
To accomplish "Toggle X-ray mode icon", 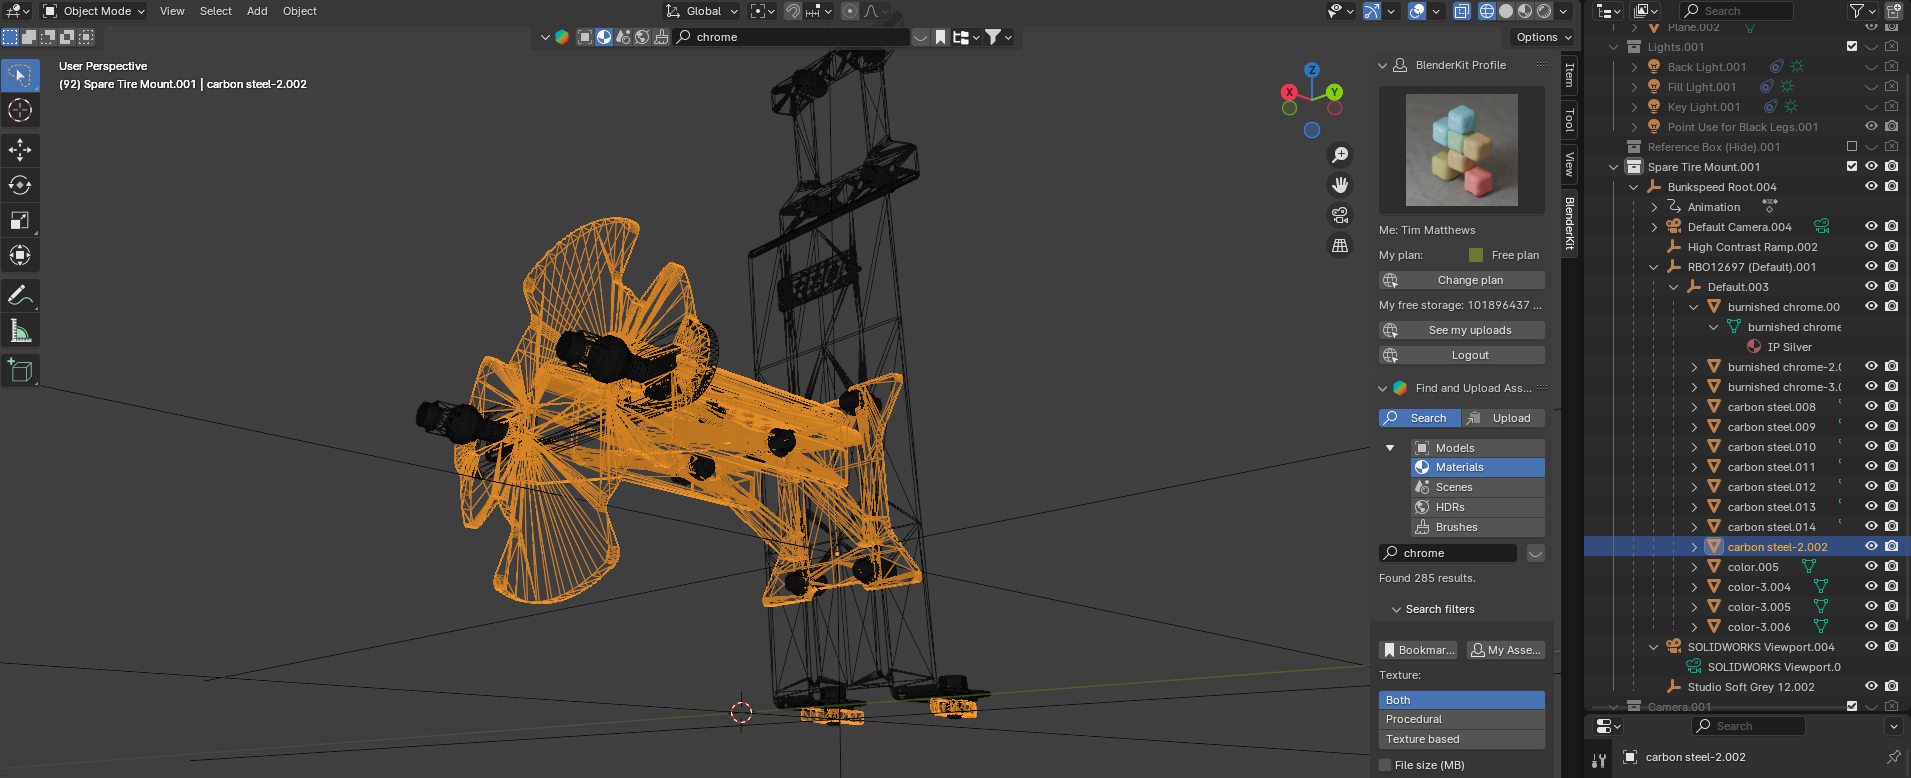I will point(1461,11).
